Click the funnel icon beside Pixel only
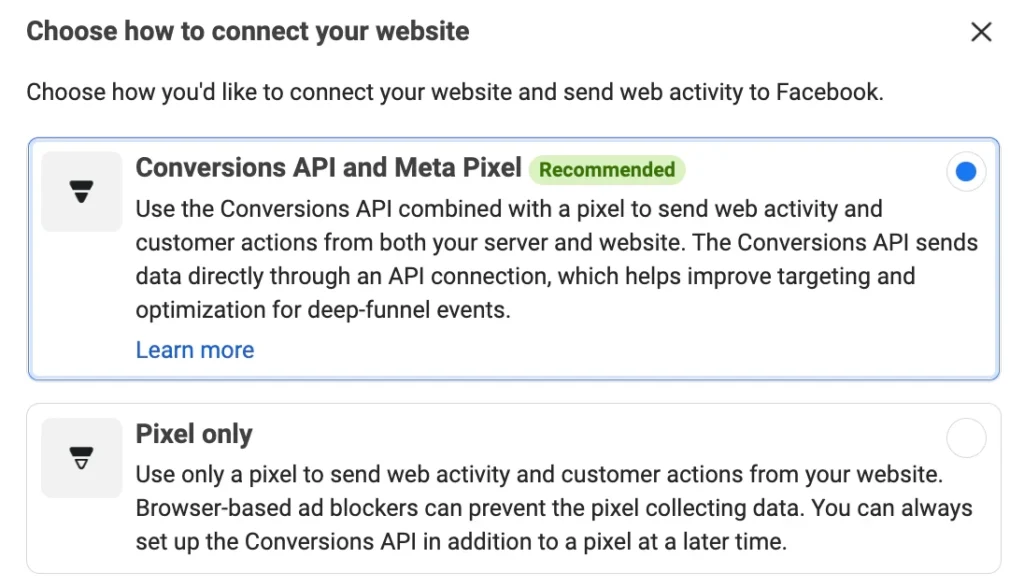1024x587 pixels. [x=81, y=458]
